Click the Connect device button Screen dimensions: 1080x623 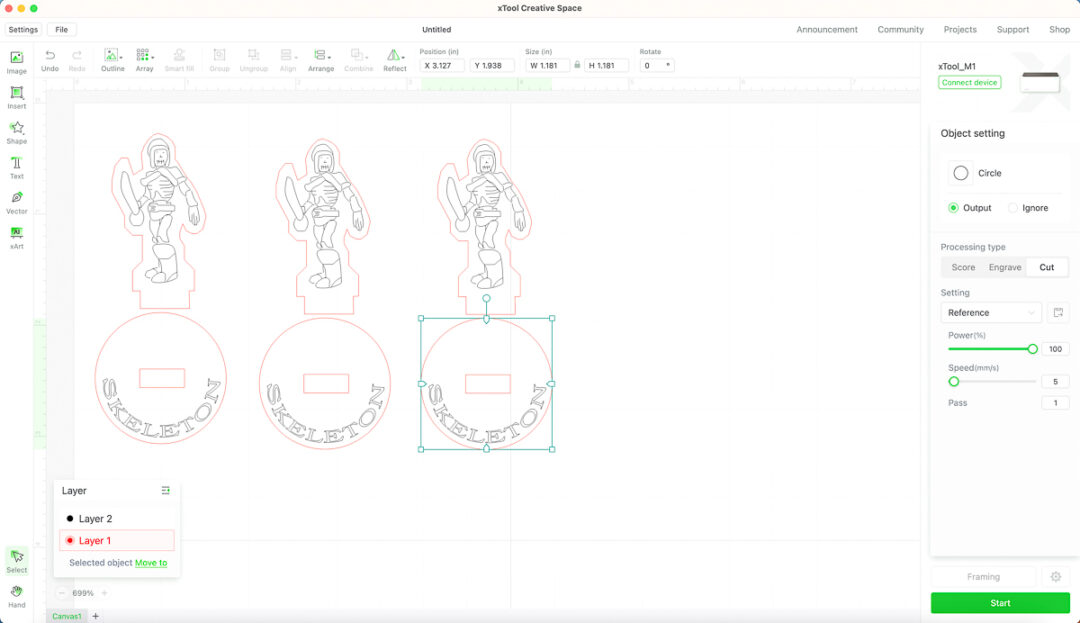(969, 82)
